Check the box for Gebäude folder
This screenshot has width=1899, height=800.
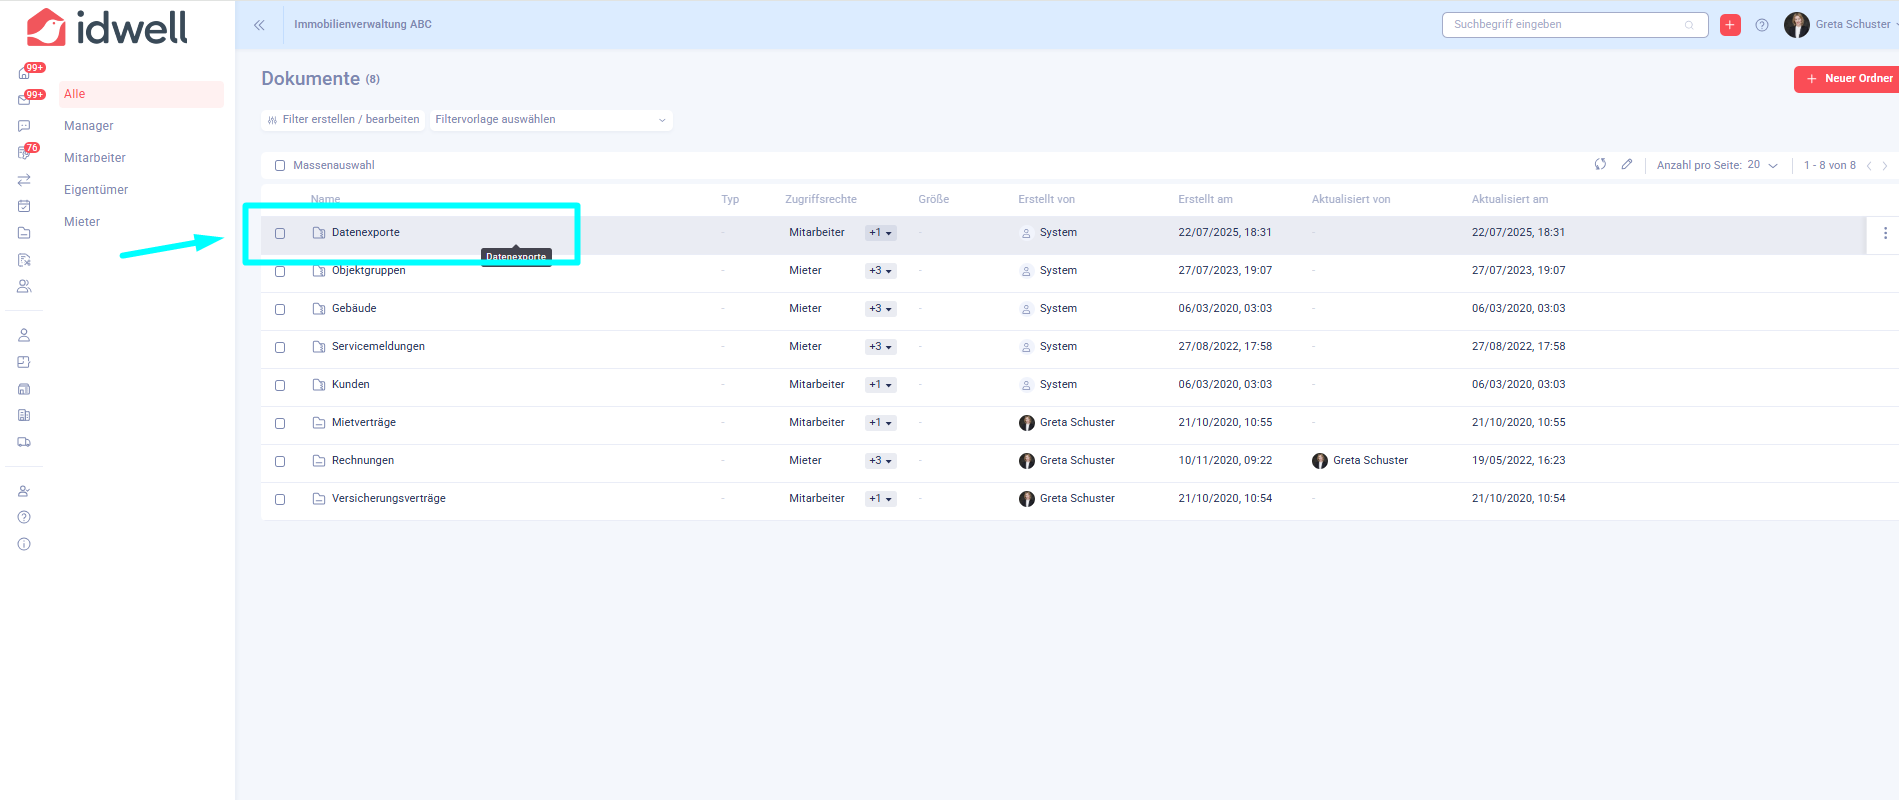[x=280, y=309]
